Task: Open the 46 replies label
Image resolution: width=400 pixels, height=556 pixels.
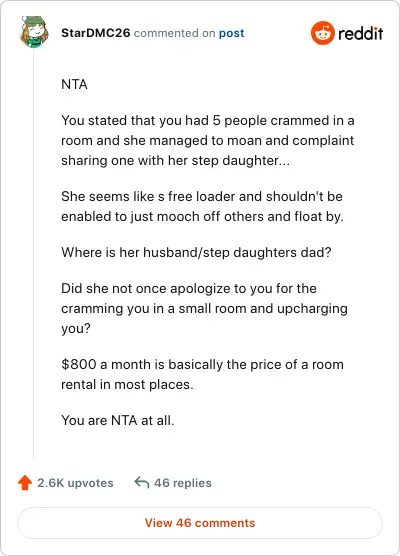Action: click(183, 483)
